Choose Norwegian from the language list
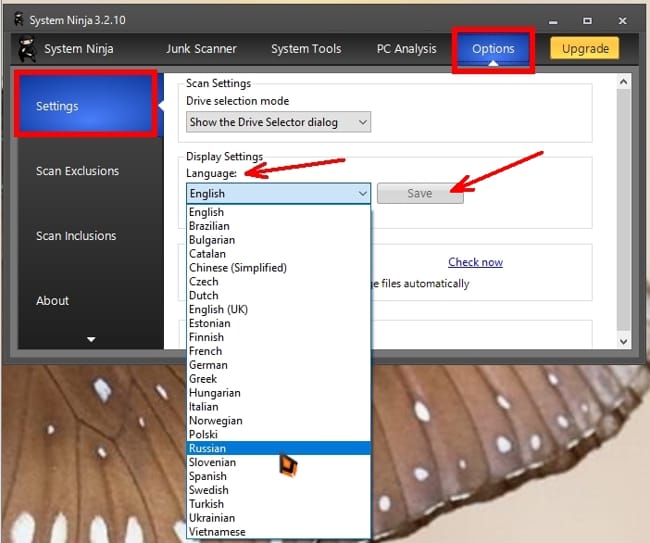The width and height of the screenshot is (650, 543). coord(278,420)
